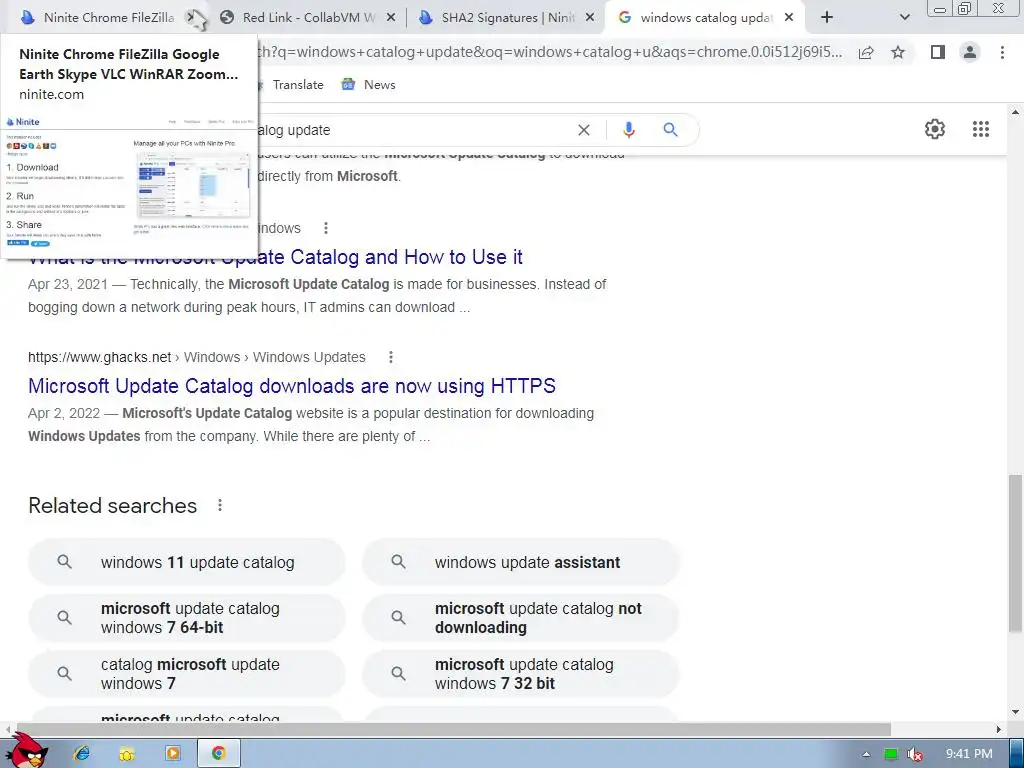Open the Angry Birds start button

27,751
